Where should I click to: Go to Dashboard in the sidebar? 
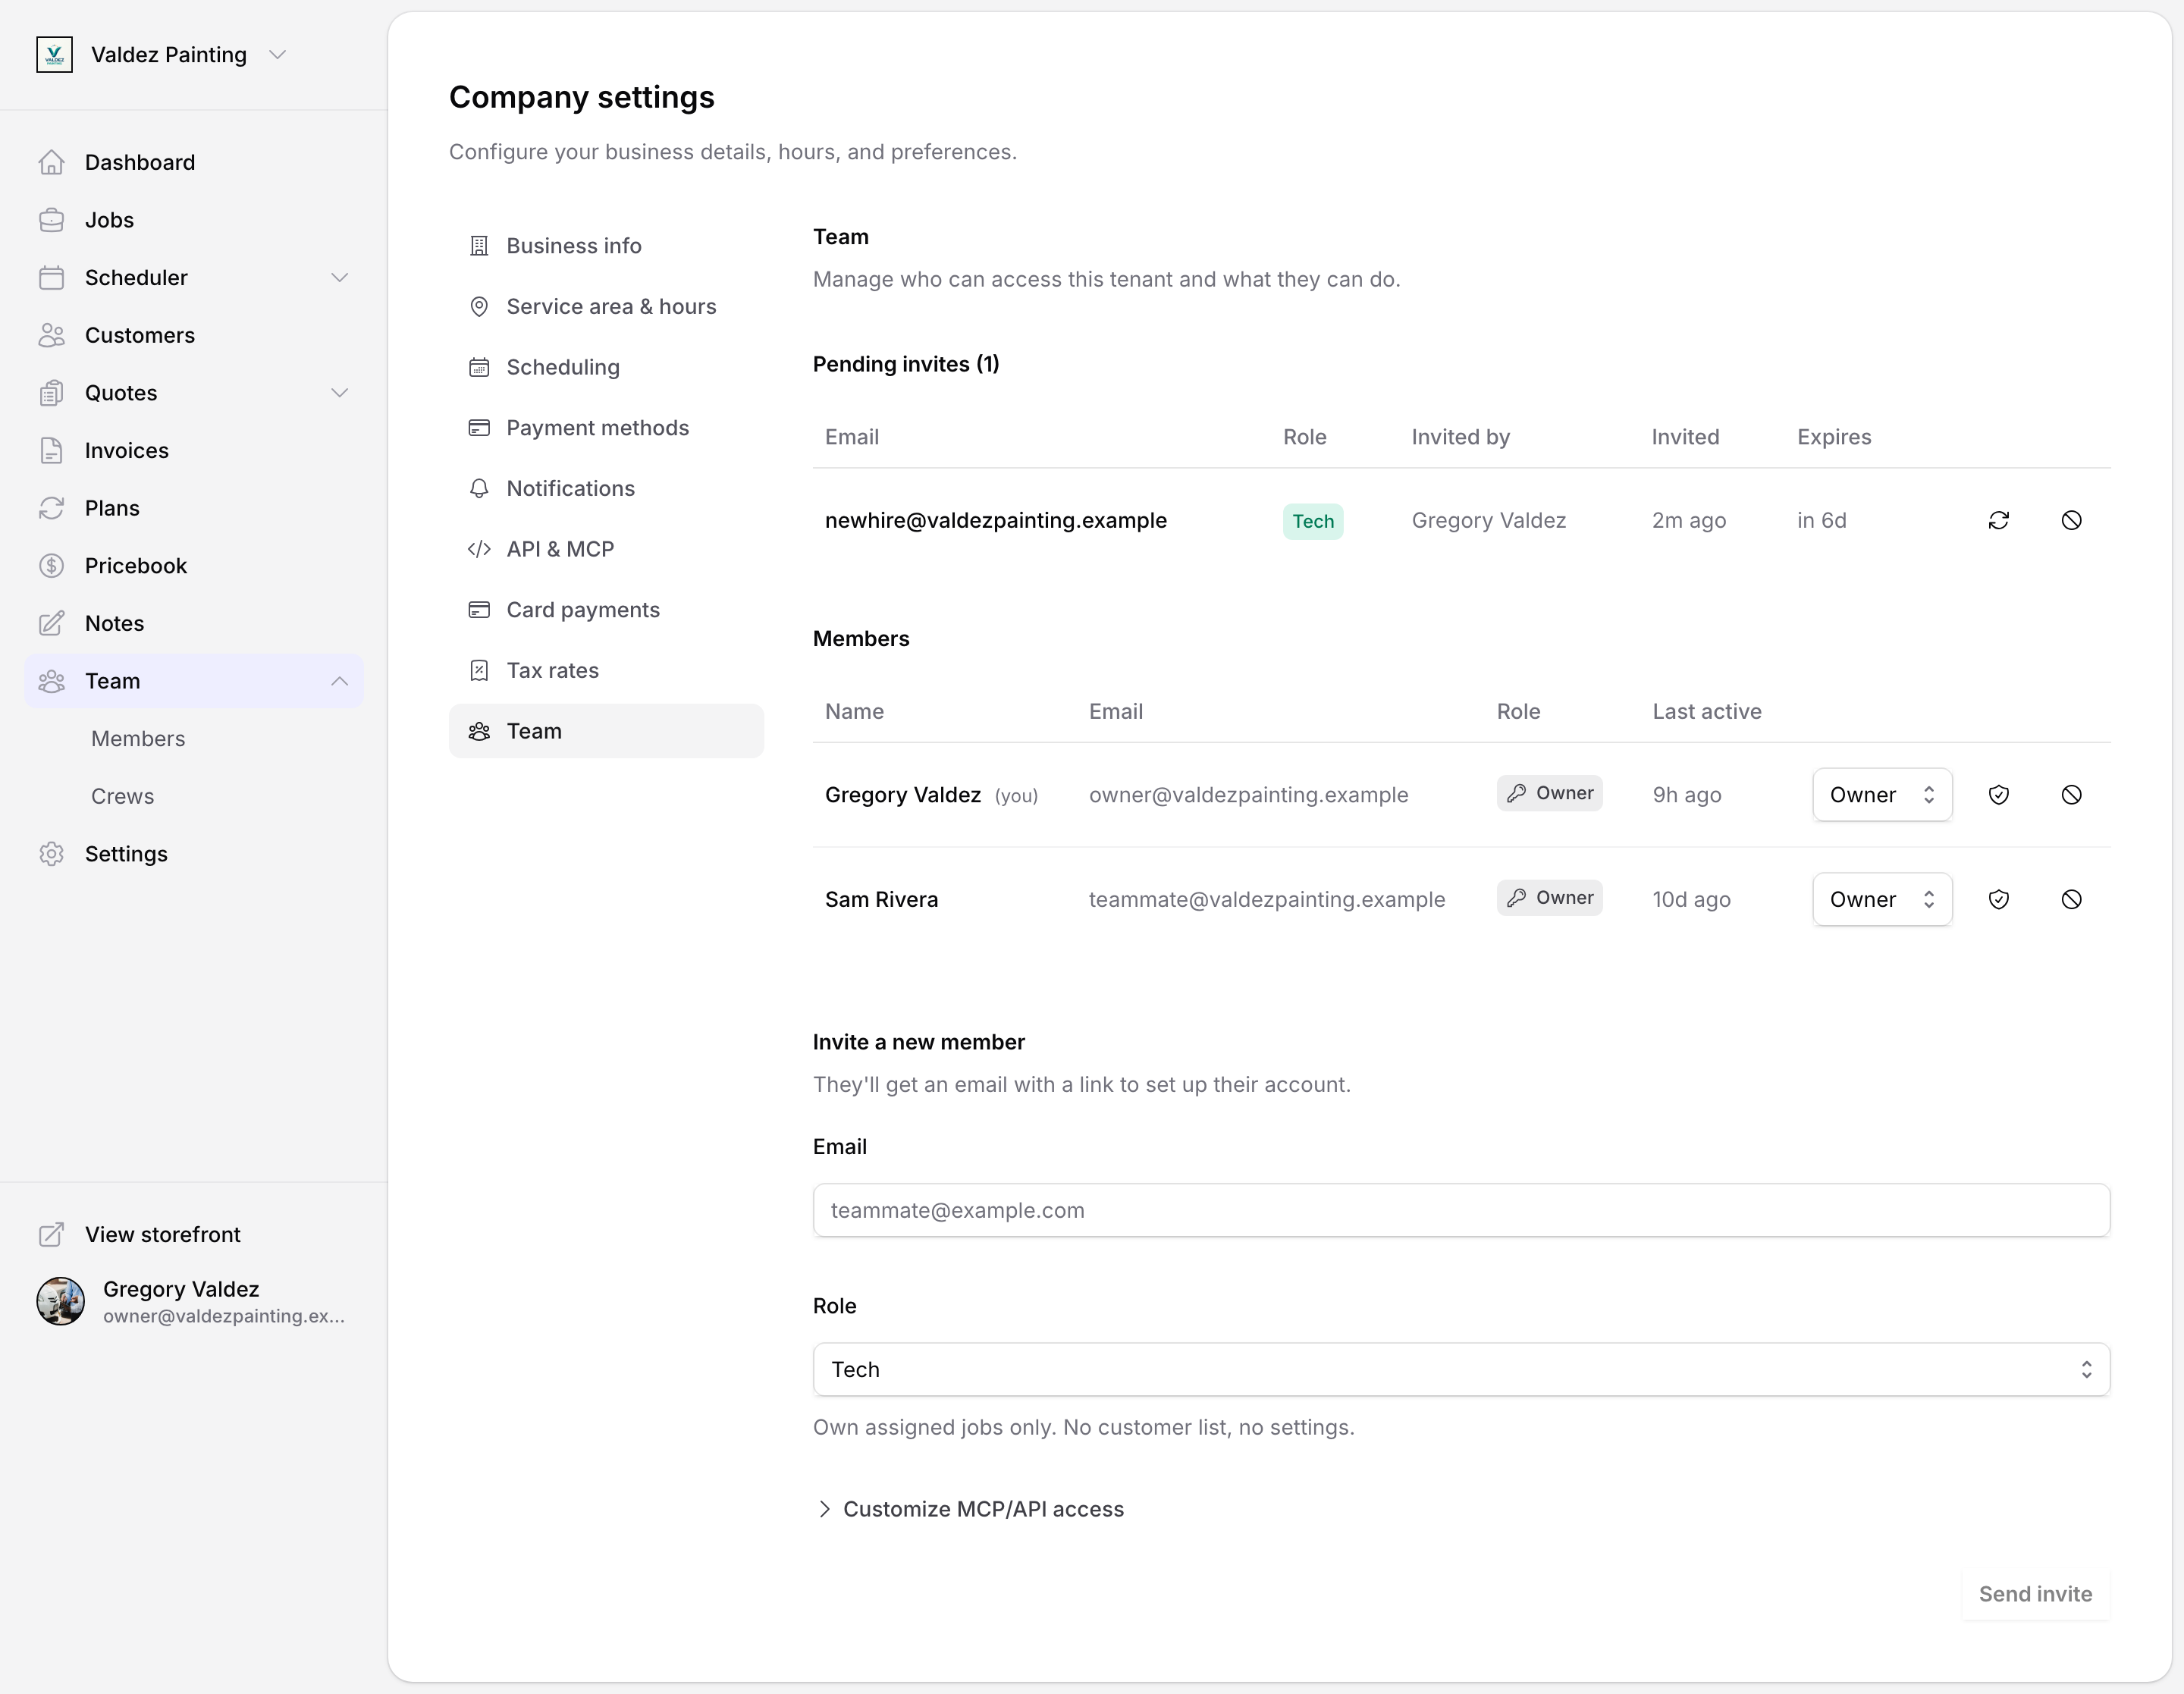point(193,162)
